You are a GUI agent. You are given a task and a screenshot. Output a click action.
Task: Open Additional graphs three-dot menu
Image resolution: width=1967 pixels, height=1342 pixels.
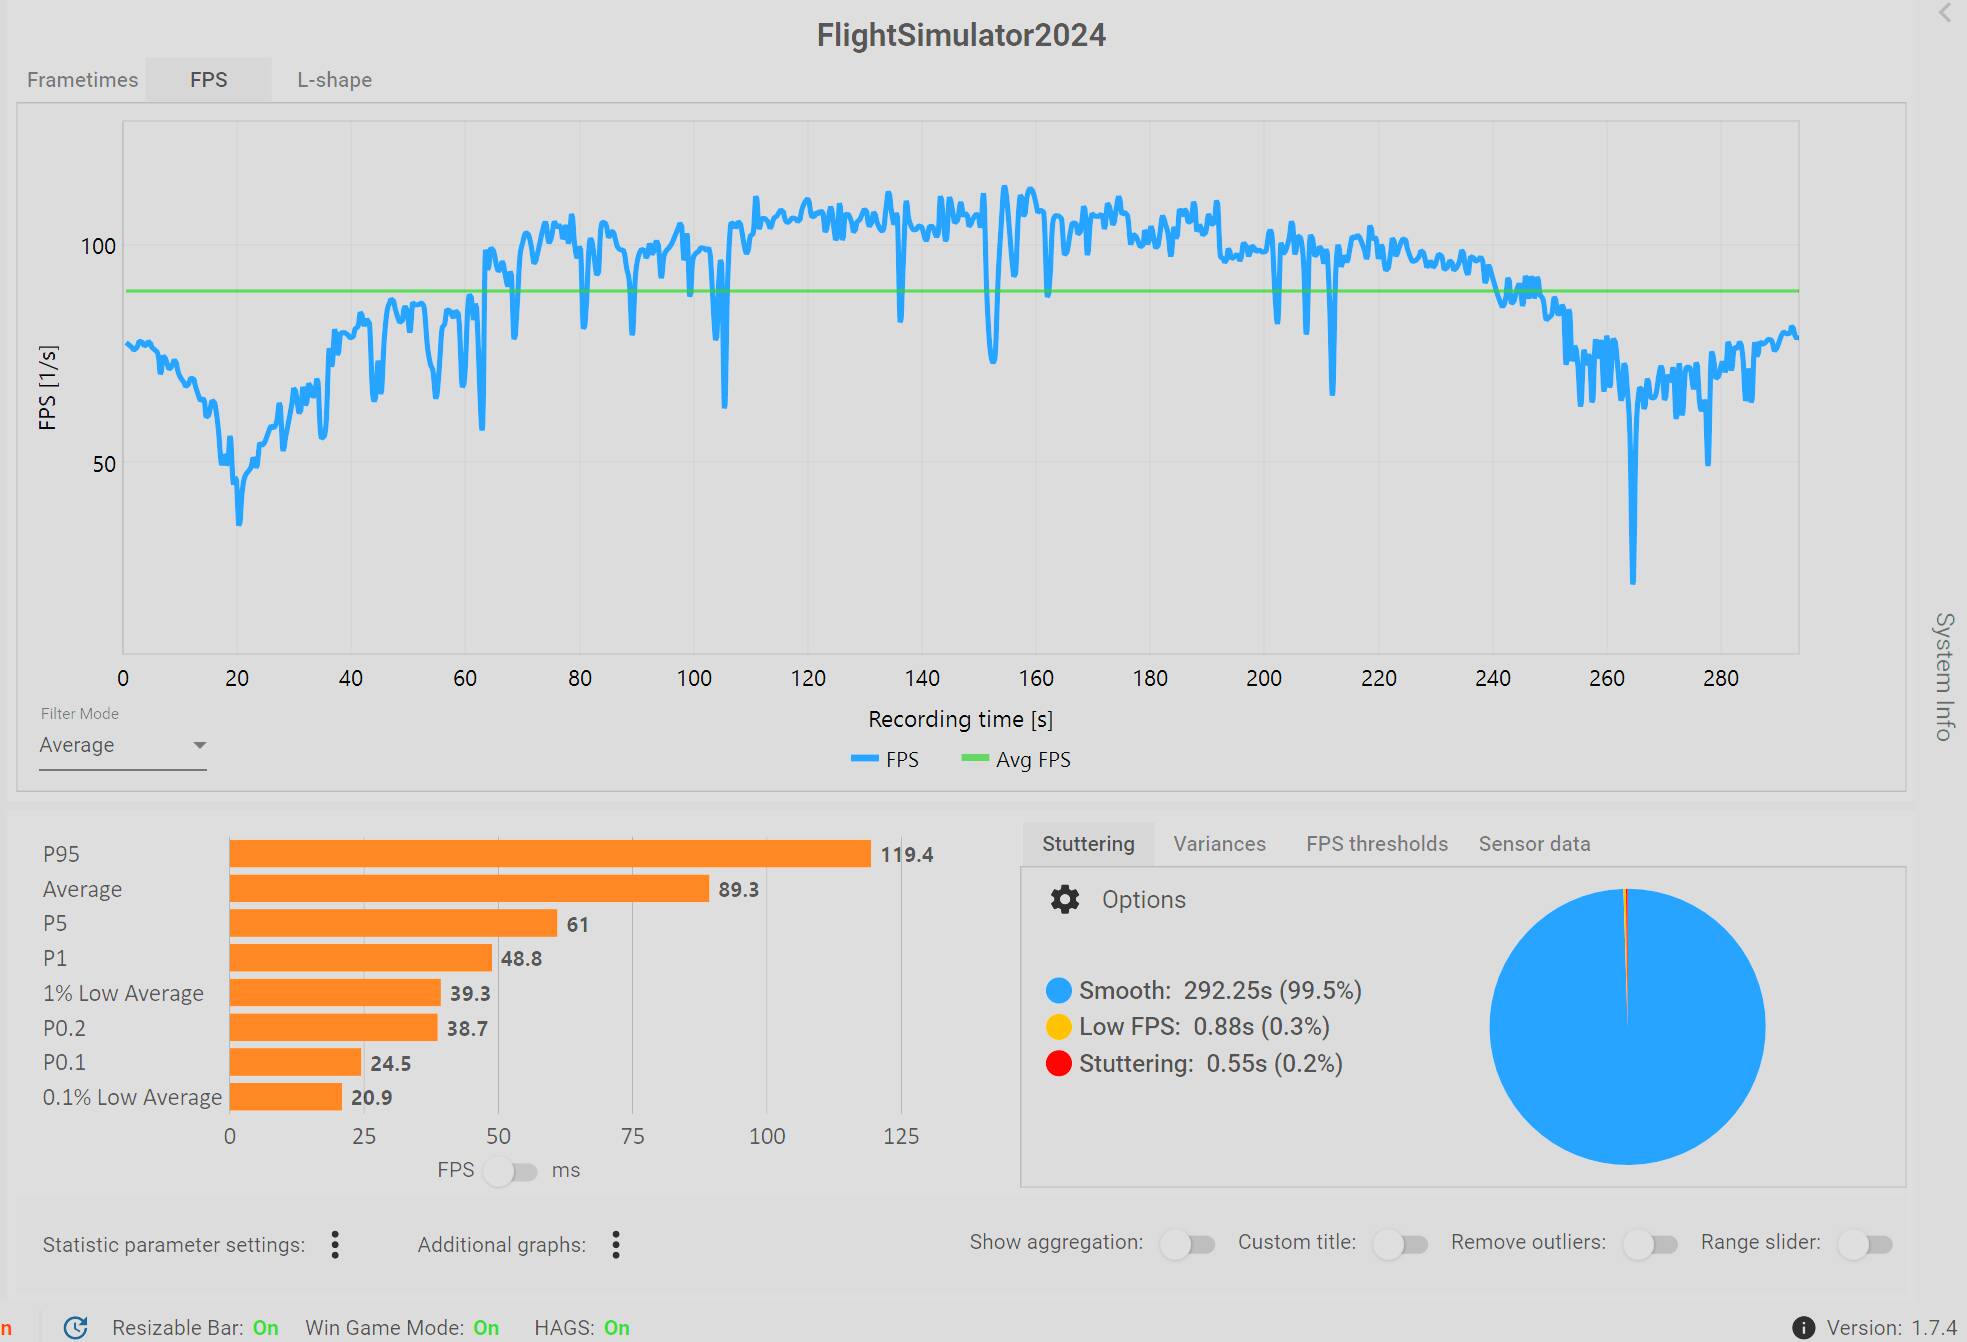tap(616, 1244)
